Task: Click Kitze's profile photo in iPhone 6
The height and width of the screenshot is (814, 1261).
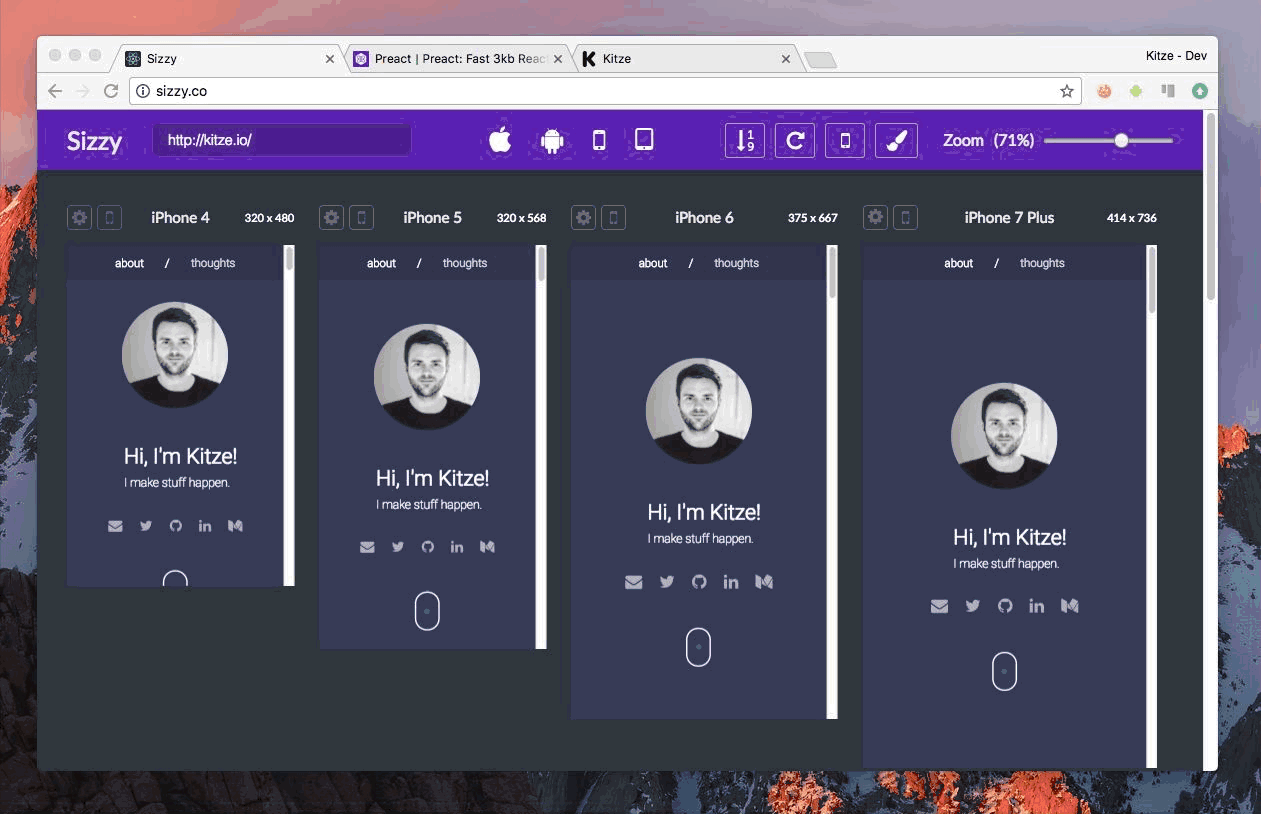Action: tap(699, 411)
